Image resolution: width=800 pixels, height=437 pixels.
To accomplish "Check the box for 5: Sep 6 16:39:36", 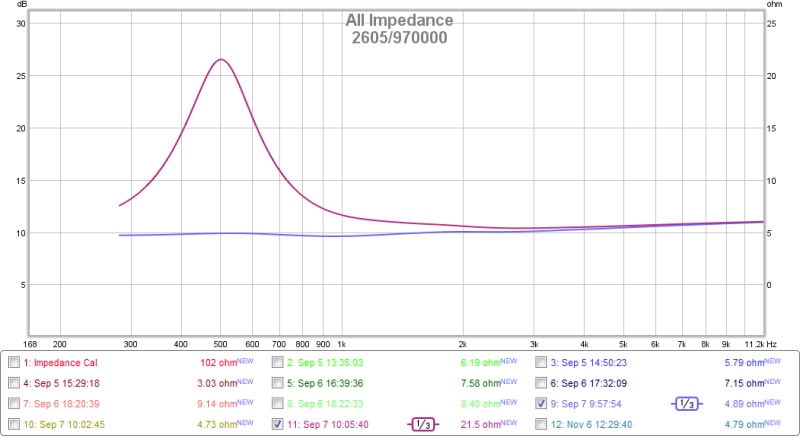I will (279, 383).
